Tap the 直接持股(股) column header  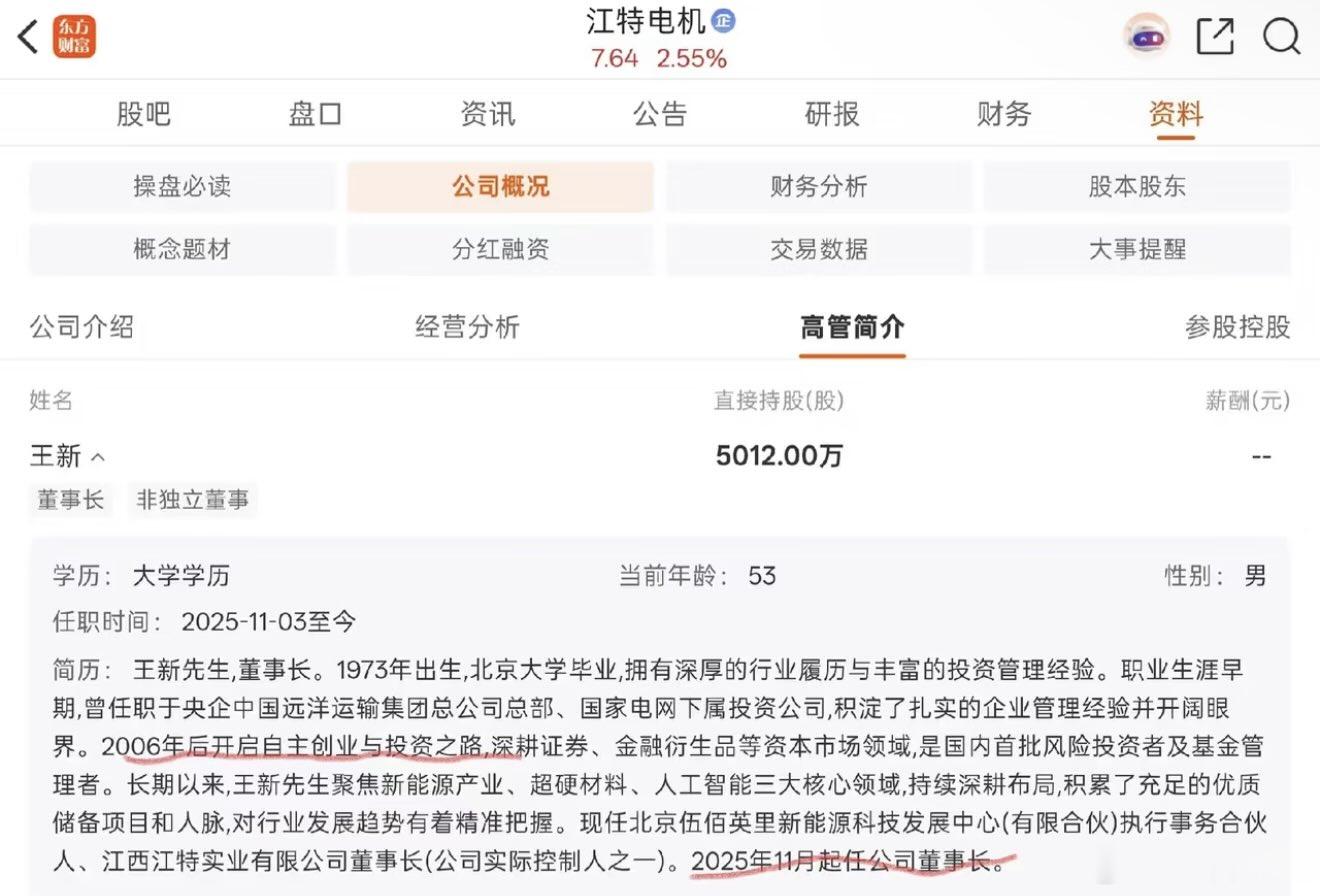point(779,401)
